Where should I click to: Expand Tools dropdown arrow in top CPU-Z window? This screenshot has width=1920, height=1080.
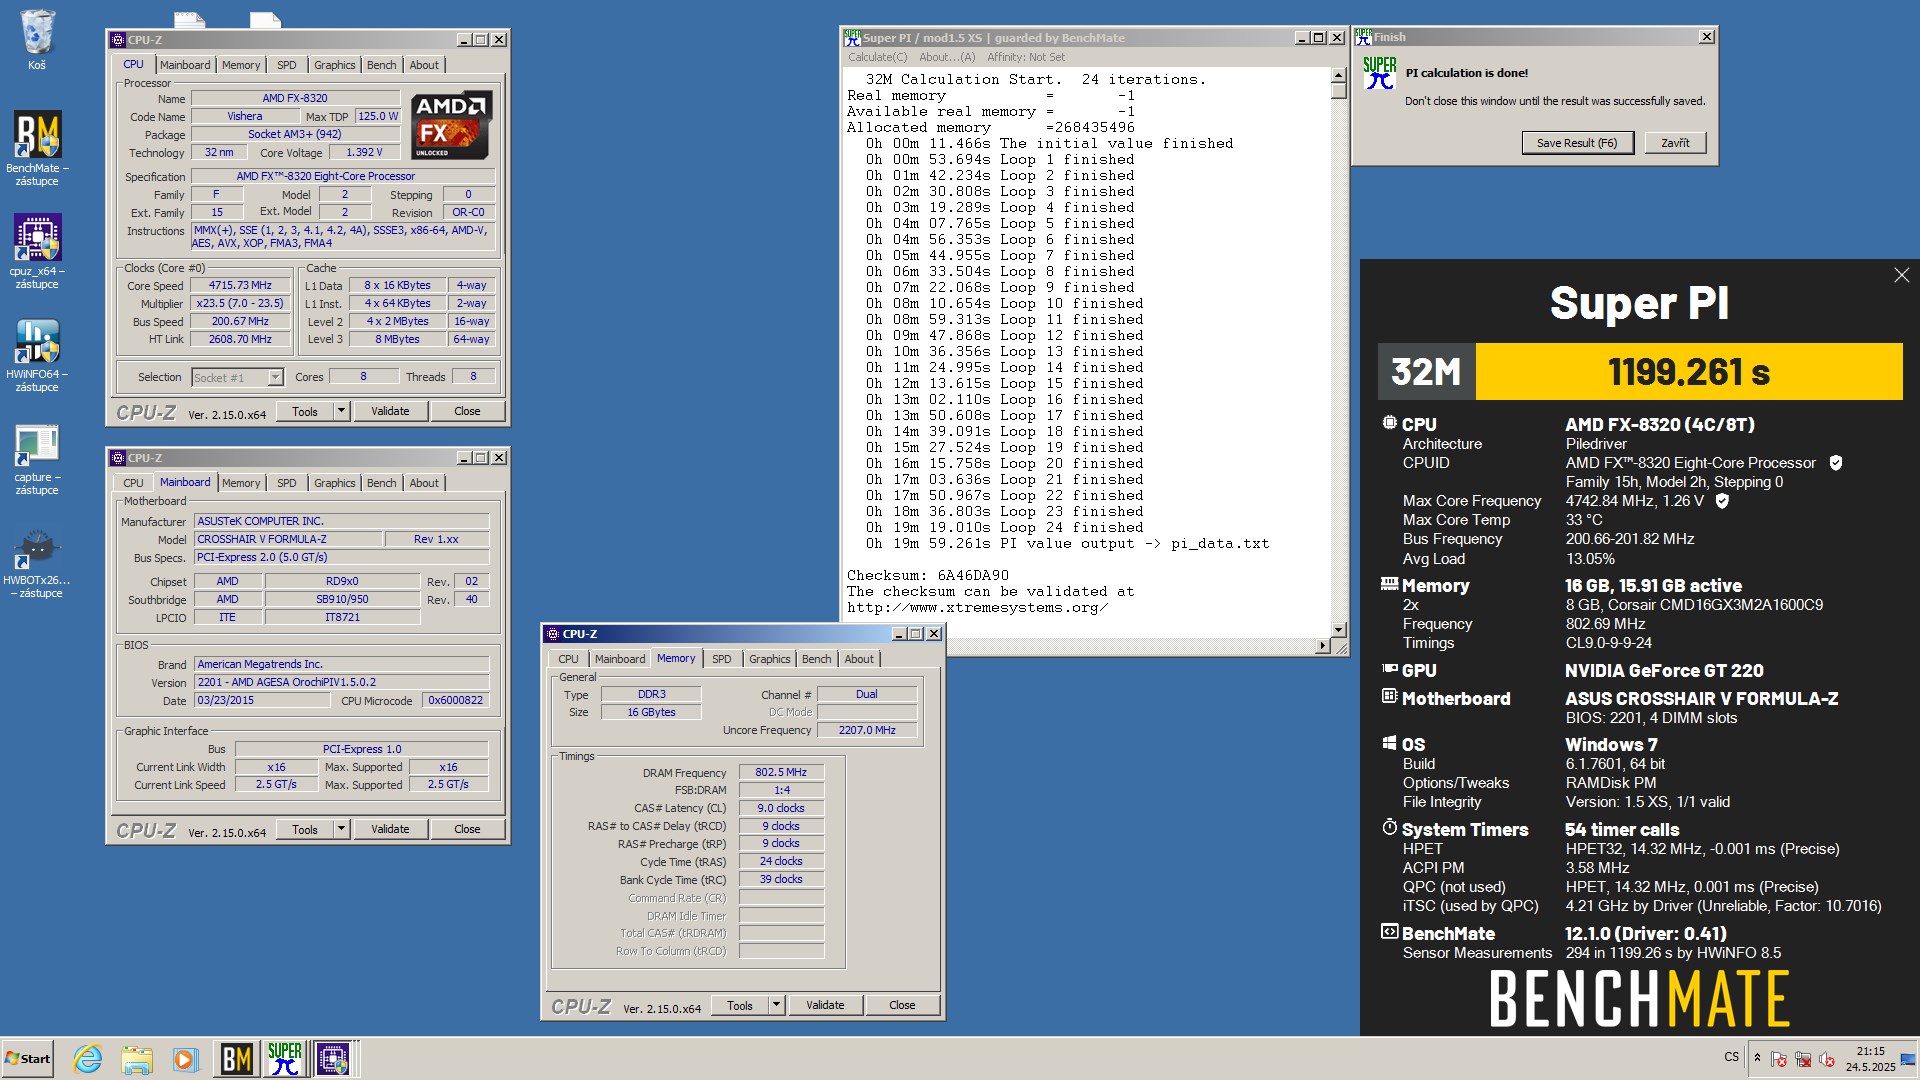[x=341, y=411]
